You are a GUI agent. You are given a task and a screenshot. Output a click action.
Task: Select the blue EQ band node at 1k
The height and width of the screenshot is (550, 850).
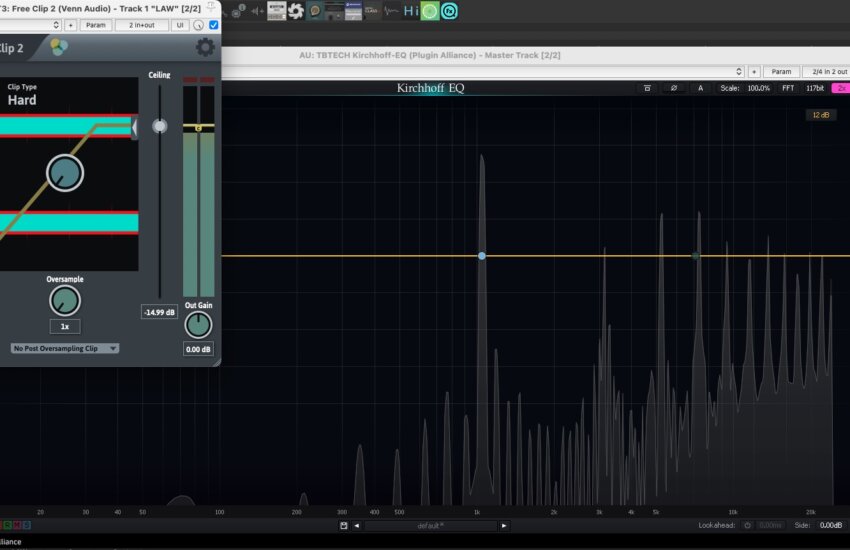(x=482, y=256)
